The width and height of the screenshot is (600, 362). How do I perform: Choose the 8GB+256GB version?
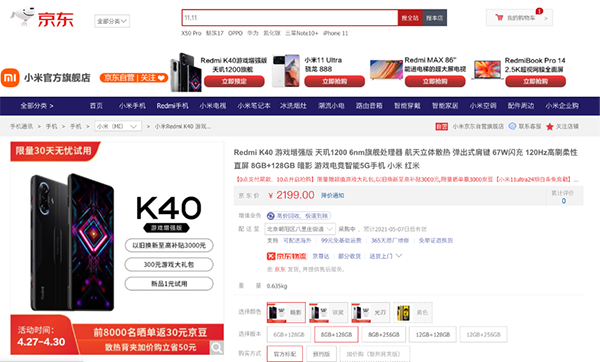point(383,334)
